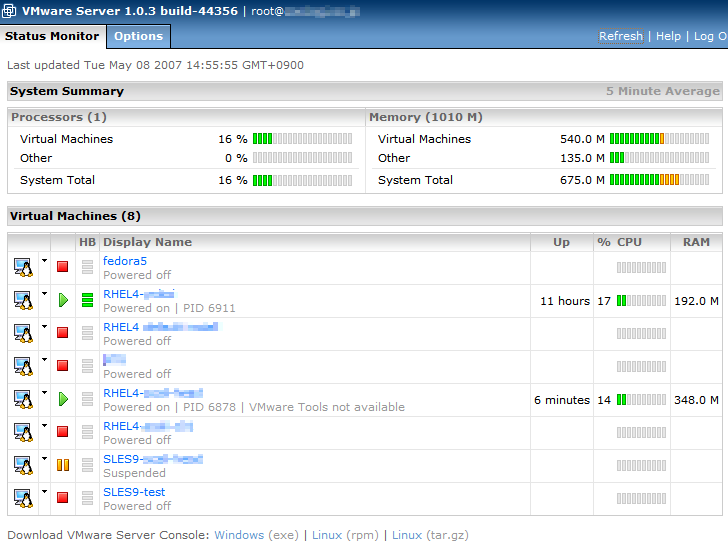Click 'Last updated Tue May 08 2007' timestamp

155,65
